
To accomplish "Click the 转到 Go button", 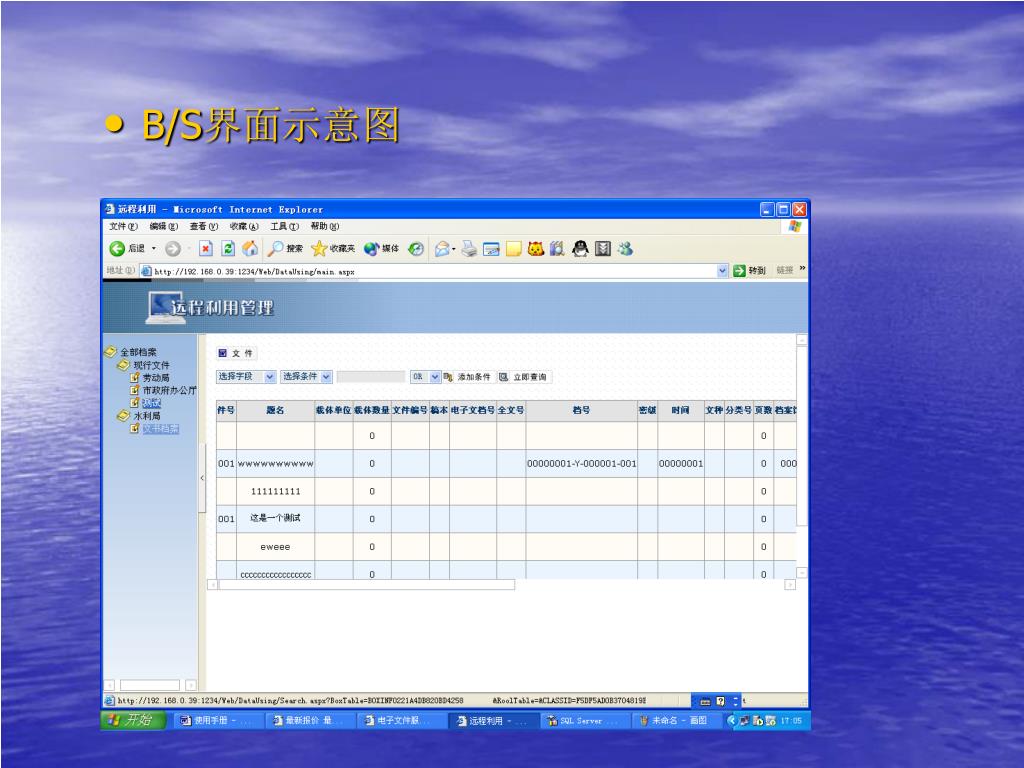I will (749, 270).
